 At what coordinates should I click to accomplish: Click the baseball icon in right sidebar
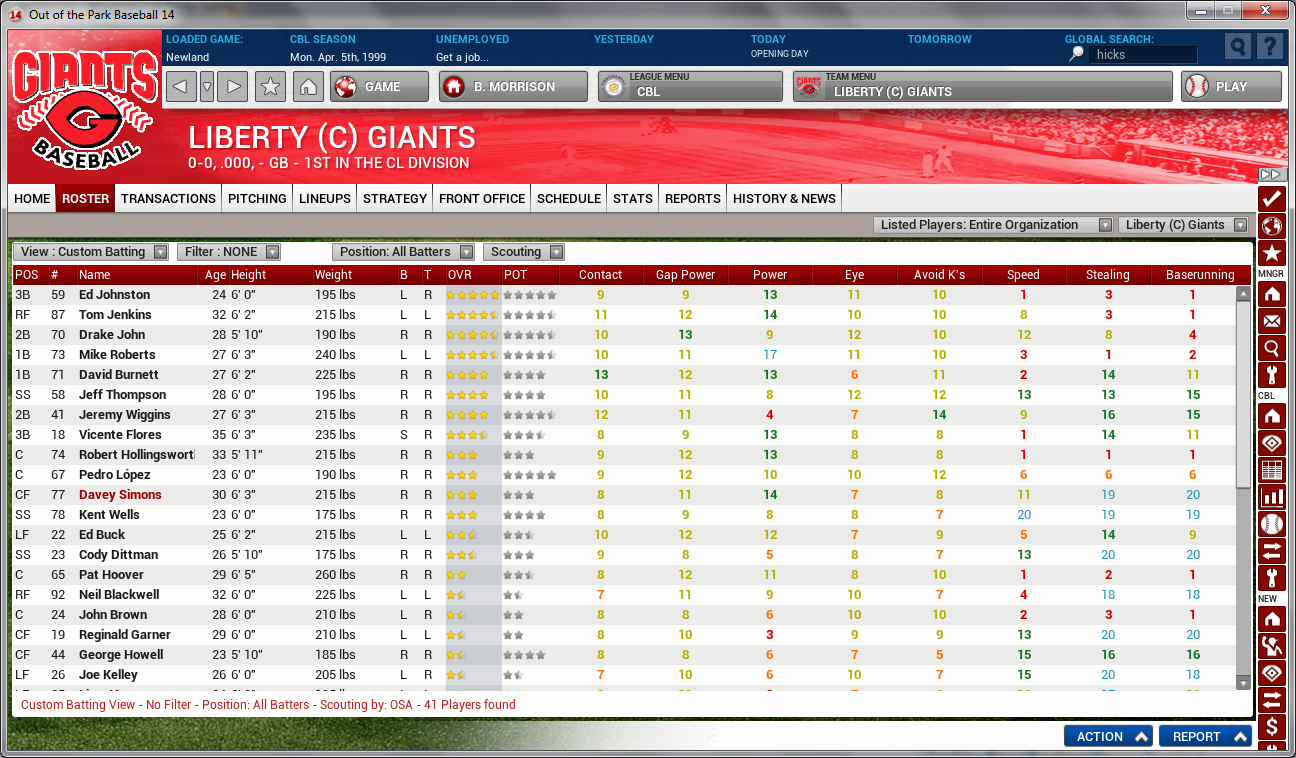1272,524
